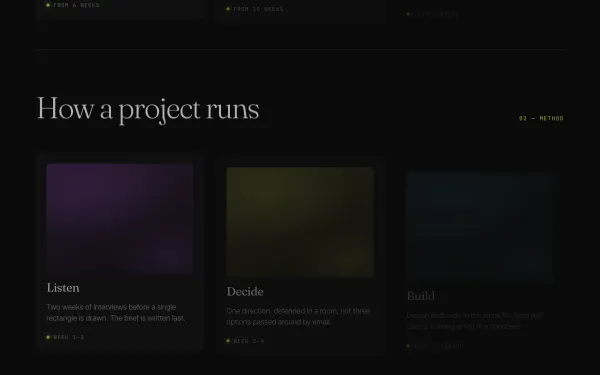Screen dimensions: 600x375
Task: Click the "Decide" card title
Action: [245, 292]
